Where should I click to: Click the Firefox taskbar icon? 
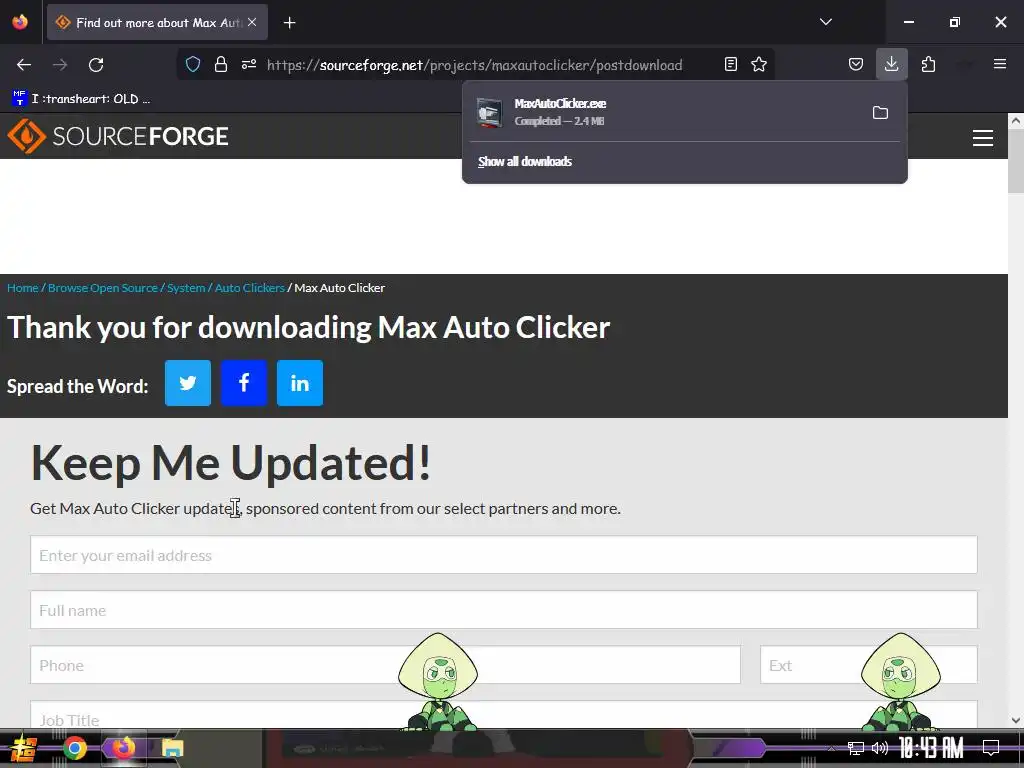(x=123, y=748)
